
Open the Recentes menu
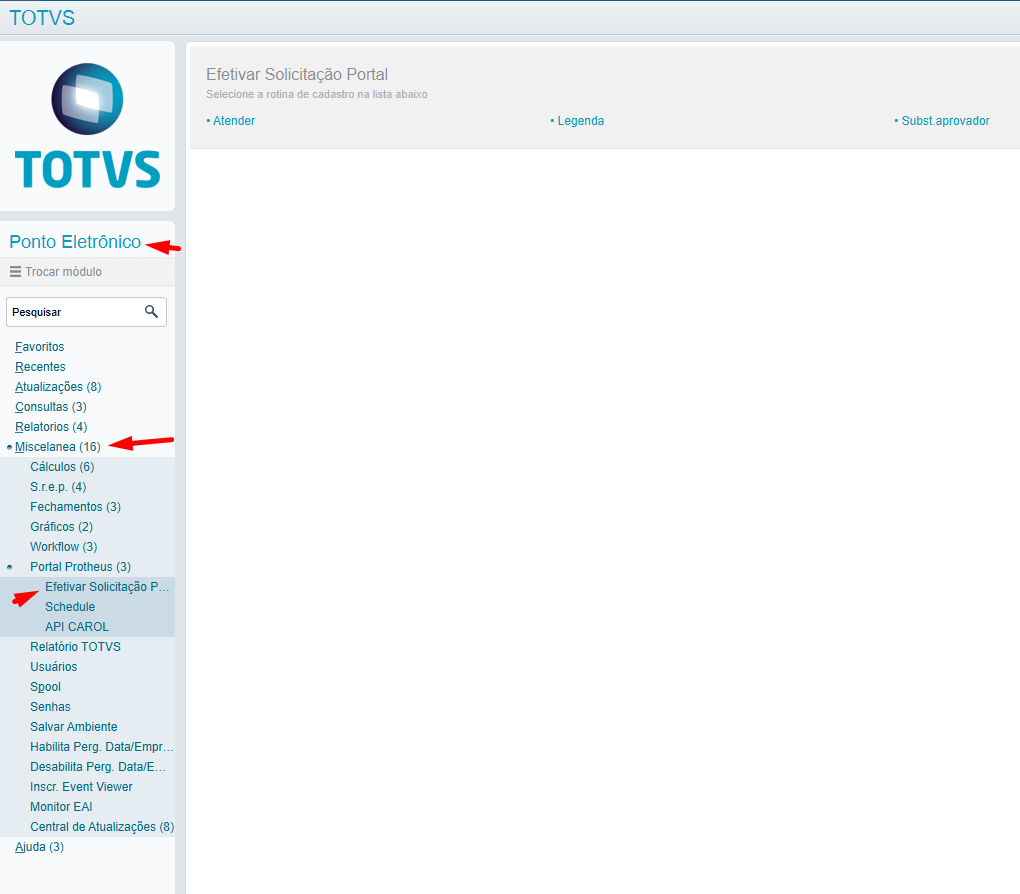(x=40, y=367)
